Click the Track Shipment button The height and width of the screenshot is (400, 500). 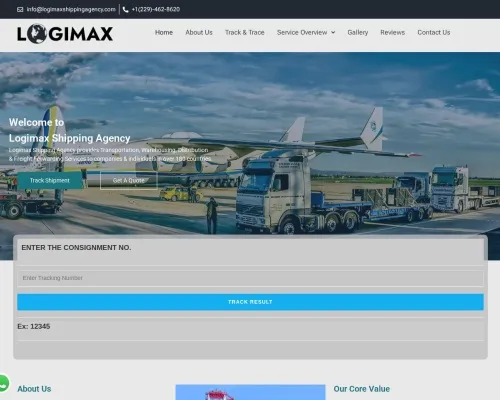50,180
